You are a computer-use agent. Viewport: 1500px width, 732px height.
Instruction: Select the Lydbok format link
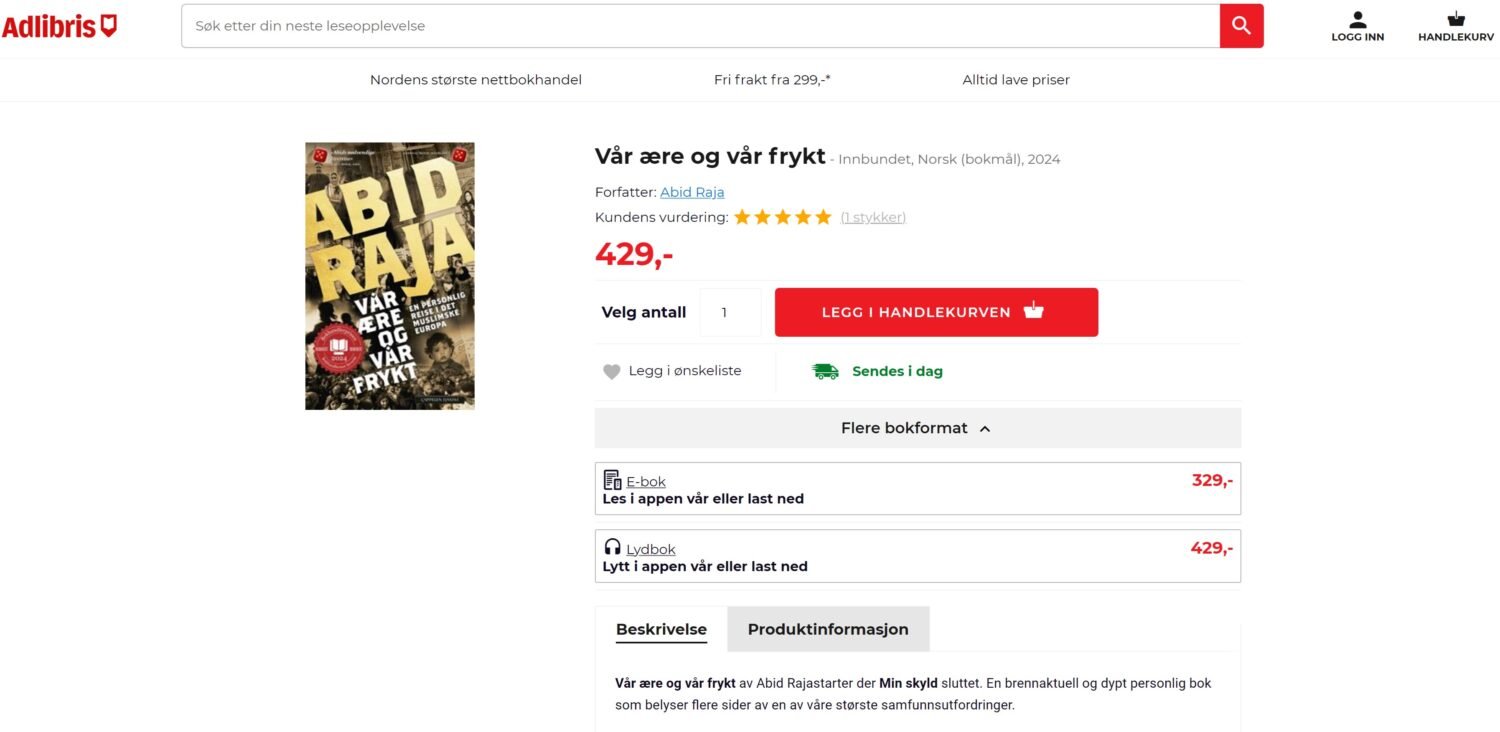coord(651,549)
